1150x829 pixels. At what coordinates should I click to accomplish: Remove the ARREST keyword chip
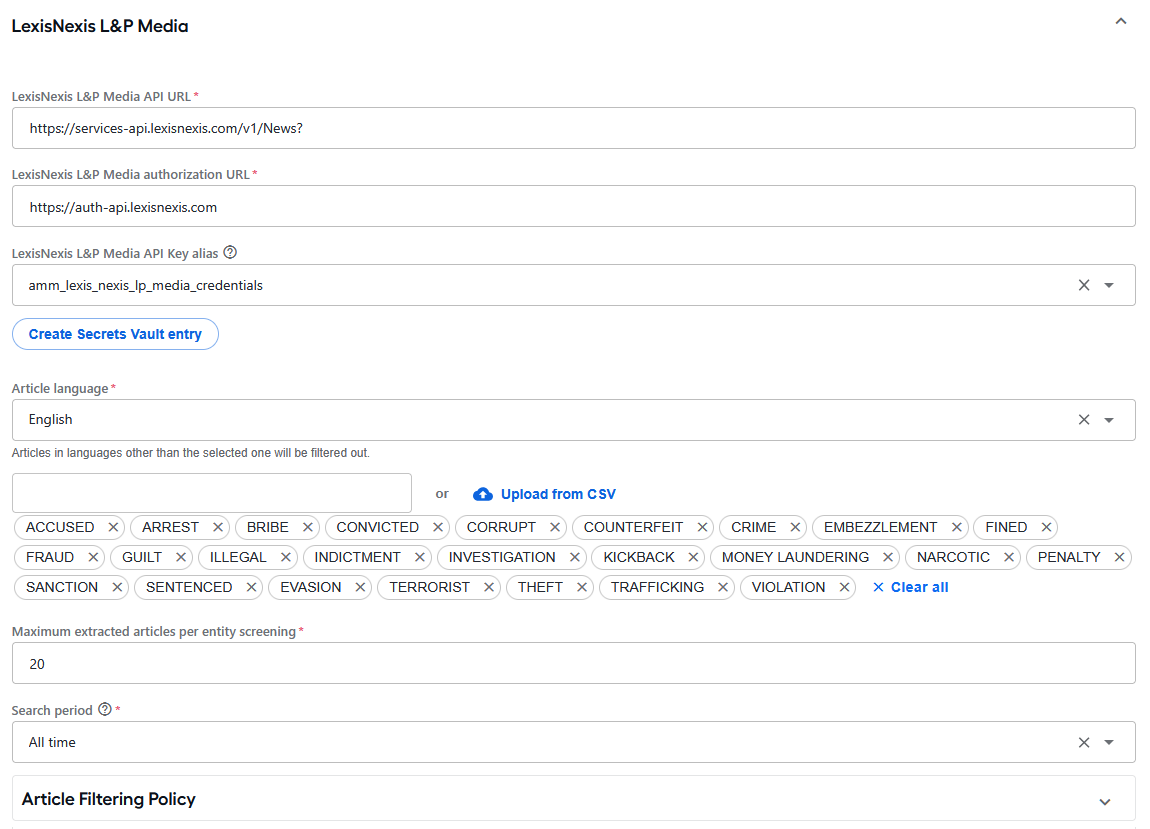218,527
